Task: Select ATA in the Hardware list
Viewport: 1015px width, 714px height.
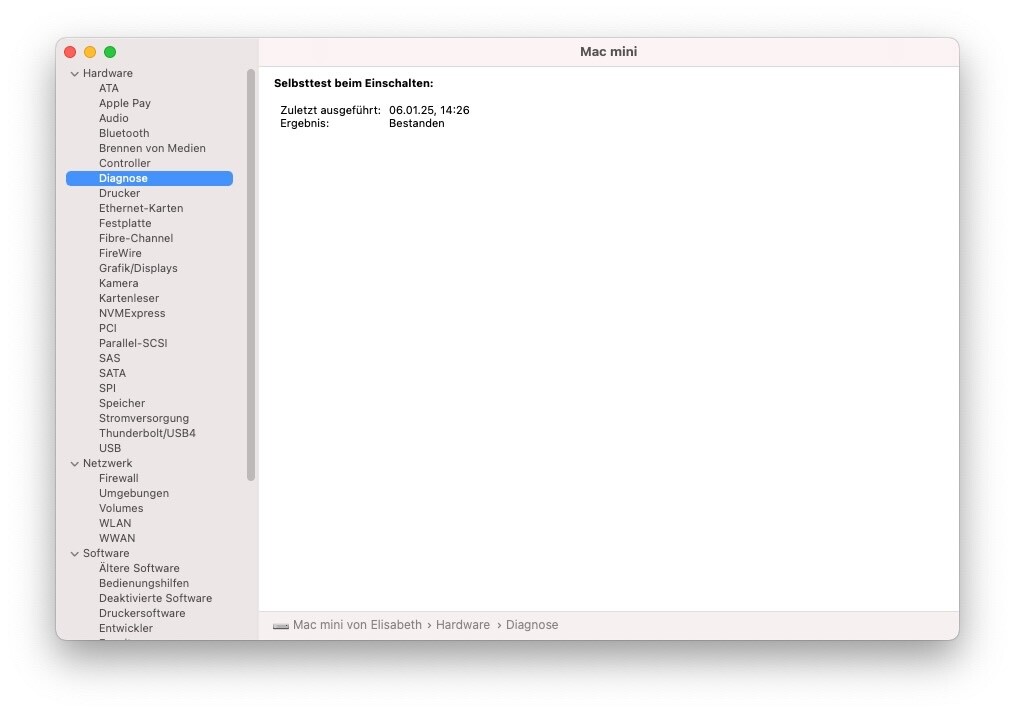Action: [x=109, y=88]
